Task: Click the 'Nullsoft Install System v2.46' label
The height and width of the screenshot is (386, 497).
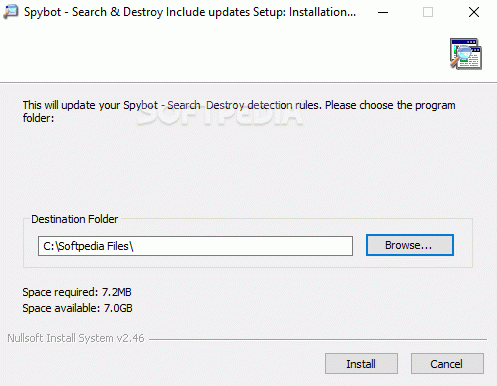Action: click(76, 338)
